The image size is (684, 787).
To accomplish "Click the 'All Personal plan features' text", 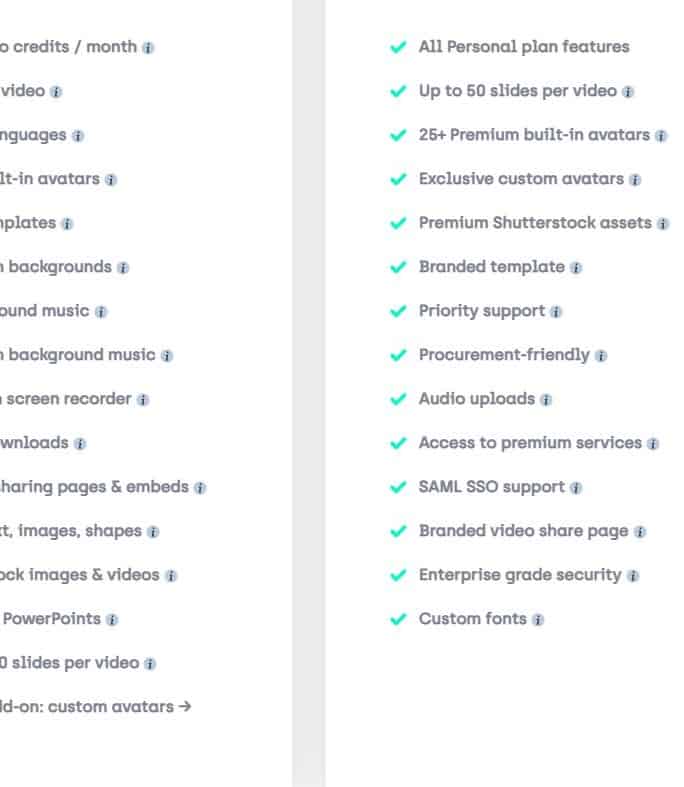I will click(524, 47).
